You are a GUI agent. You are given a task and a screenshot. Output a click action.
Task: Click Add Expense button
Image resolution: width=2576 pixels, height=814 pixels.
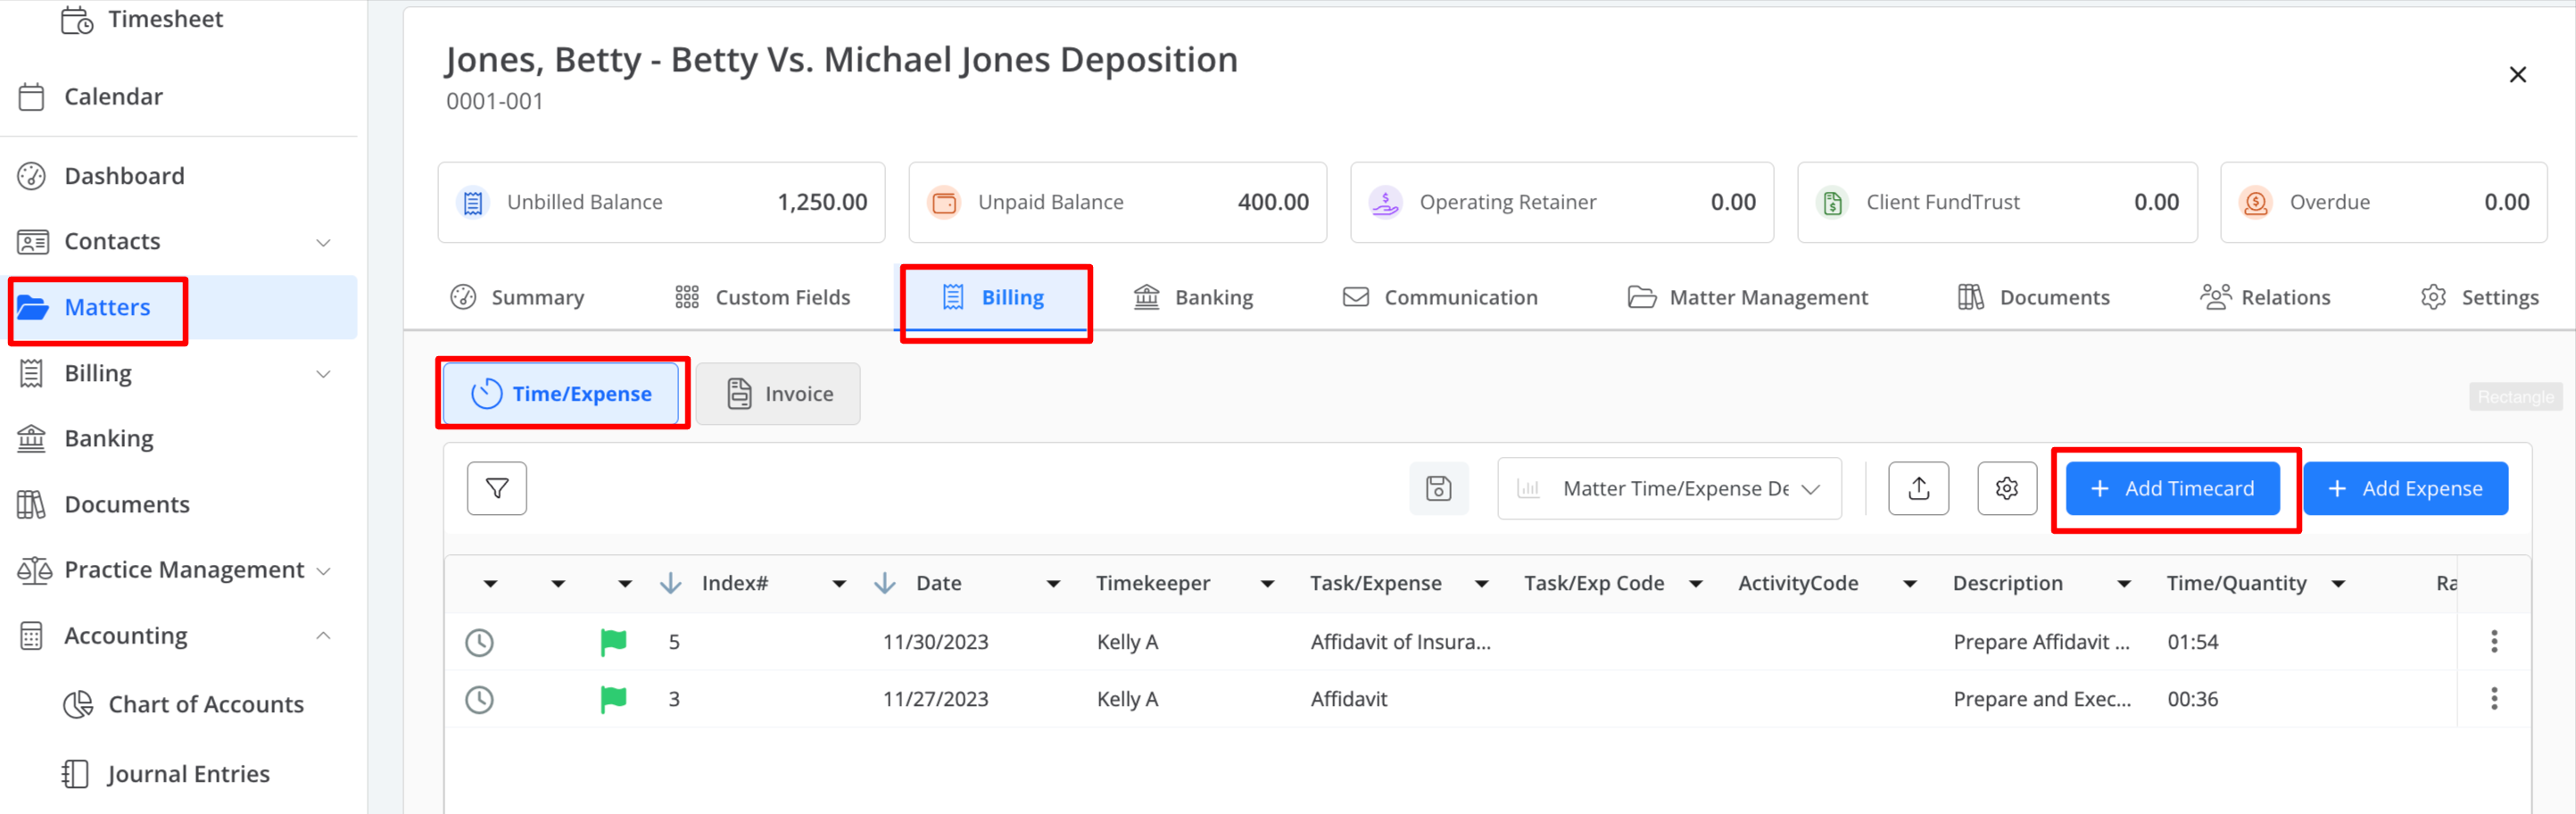pyautogui.click(x=2404, y=488)
